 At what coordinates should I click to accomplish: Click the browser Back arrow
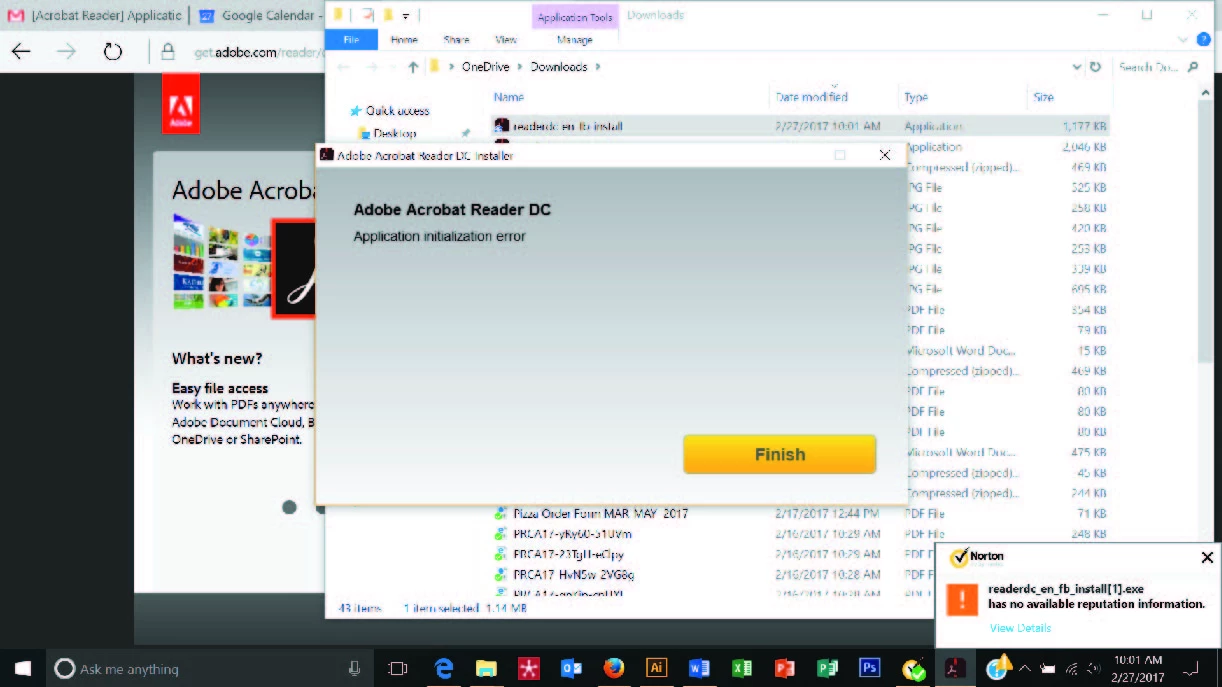pyautogui.click(x=21, y=52)
